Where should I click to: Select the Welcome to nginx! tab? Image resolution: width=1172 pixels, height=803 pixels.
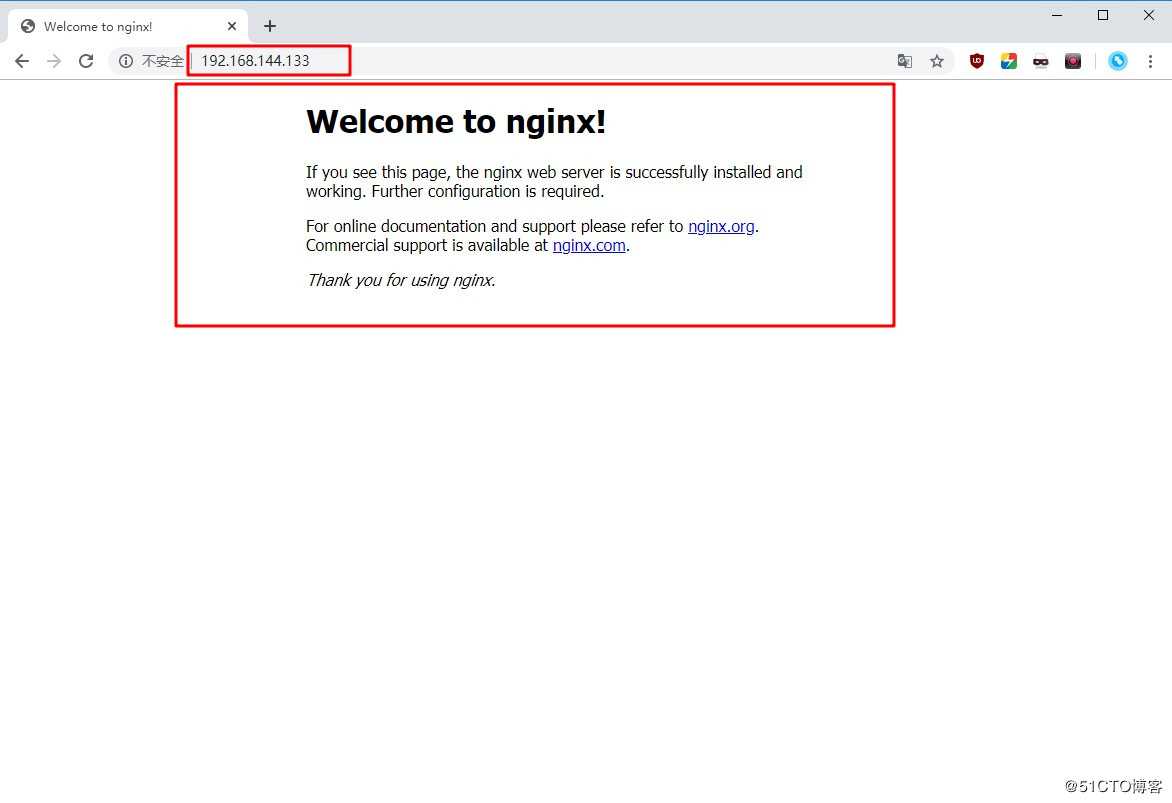pyautogui.click(x=128, y=26)
